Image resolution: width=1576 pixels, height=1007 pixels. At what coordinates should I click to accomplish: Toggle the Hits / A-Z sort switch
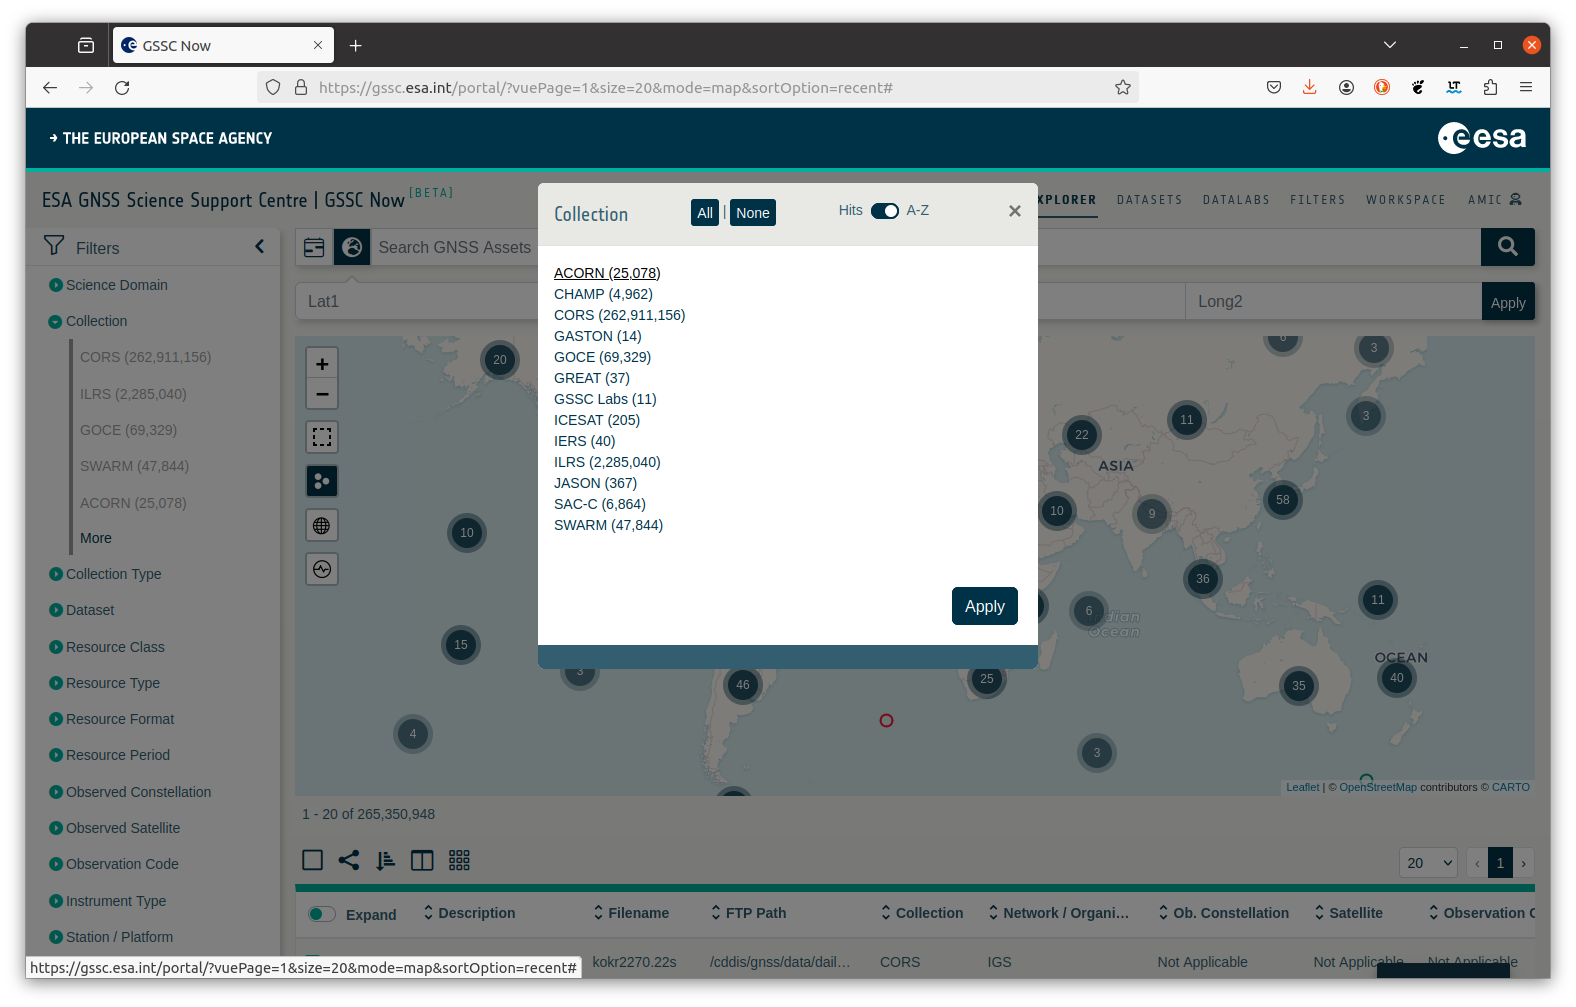[884, 211]
